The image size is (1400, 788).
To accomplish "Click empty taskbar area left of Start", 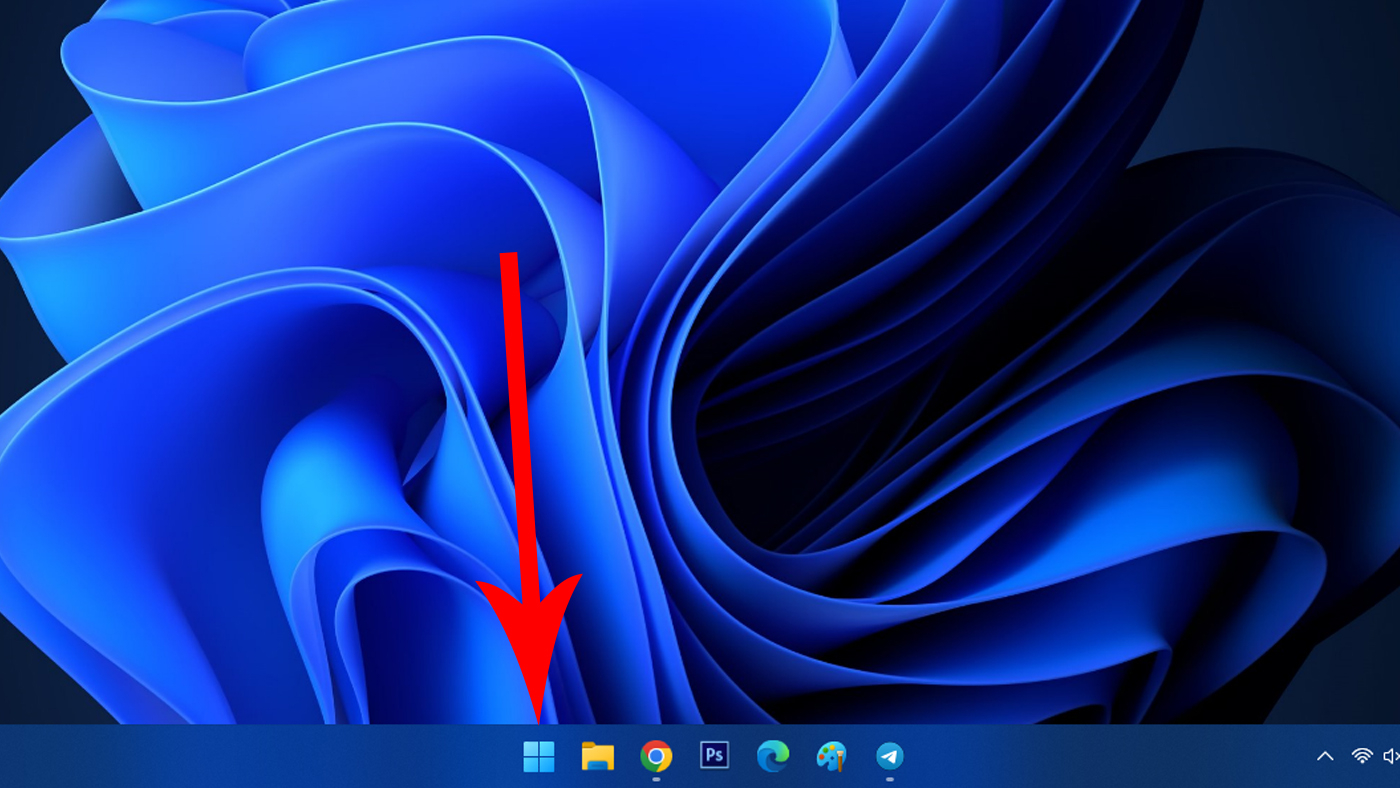I will (x=250, y=757).
